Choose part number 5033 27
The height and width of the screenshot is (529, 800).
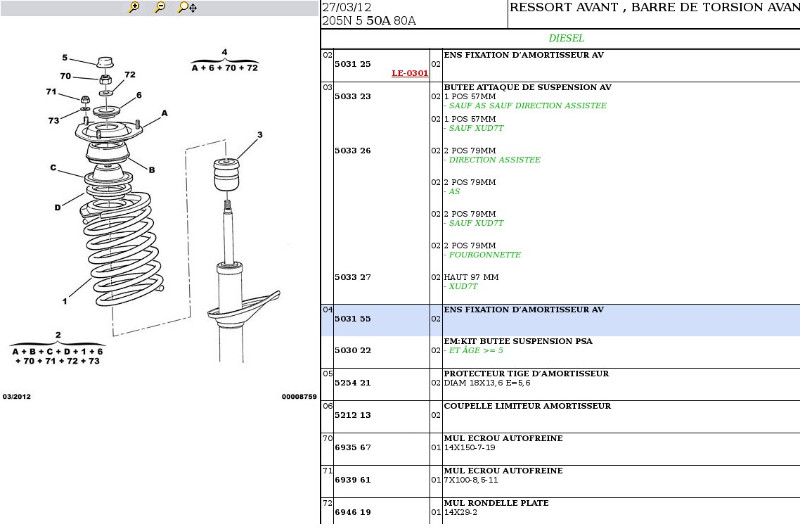click(352, 277)
